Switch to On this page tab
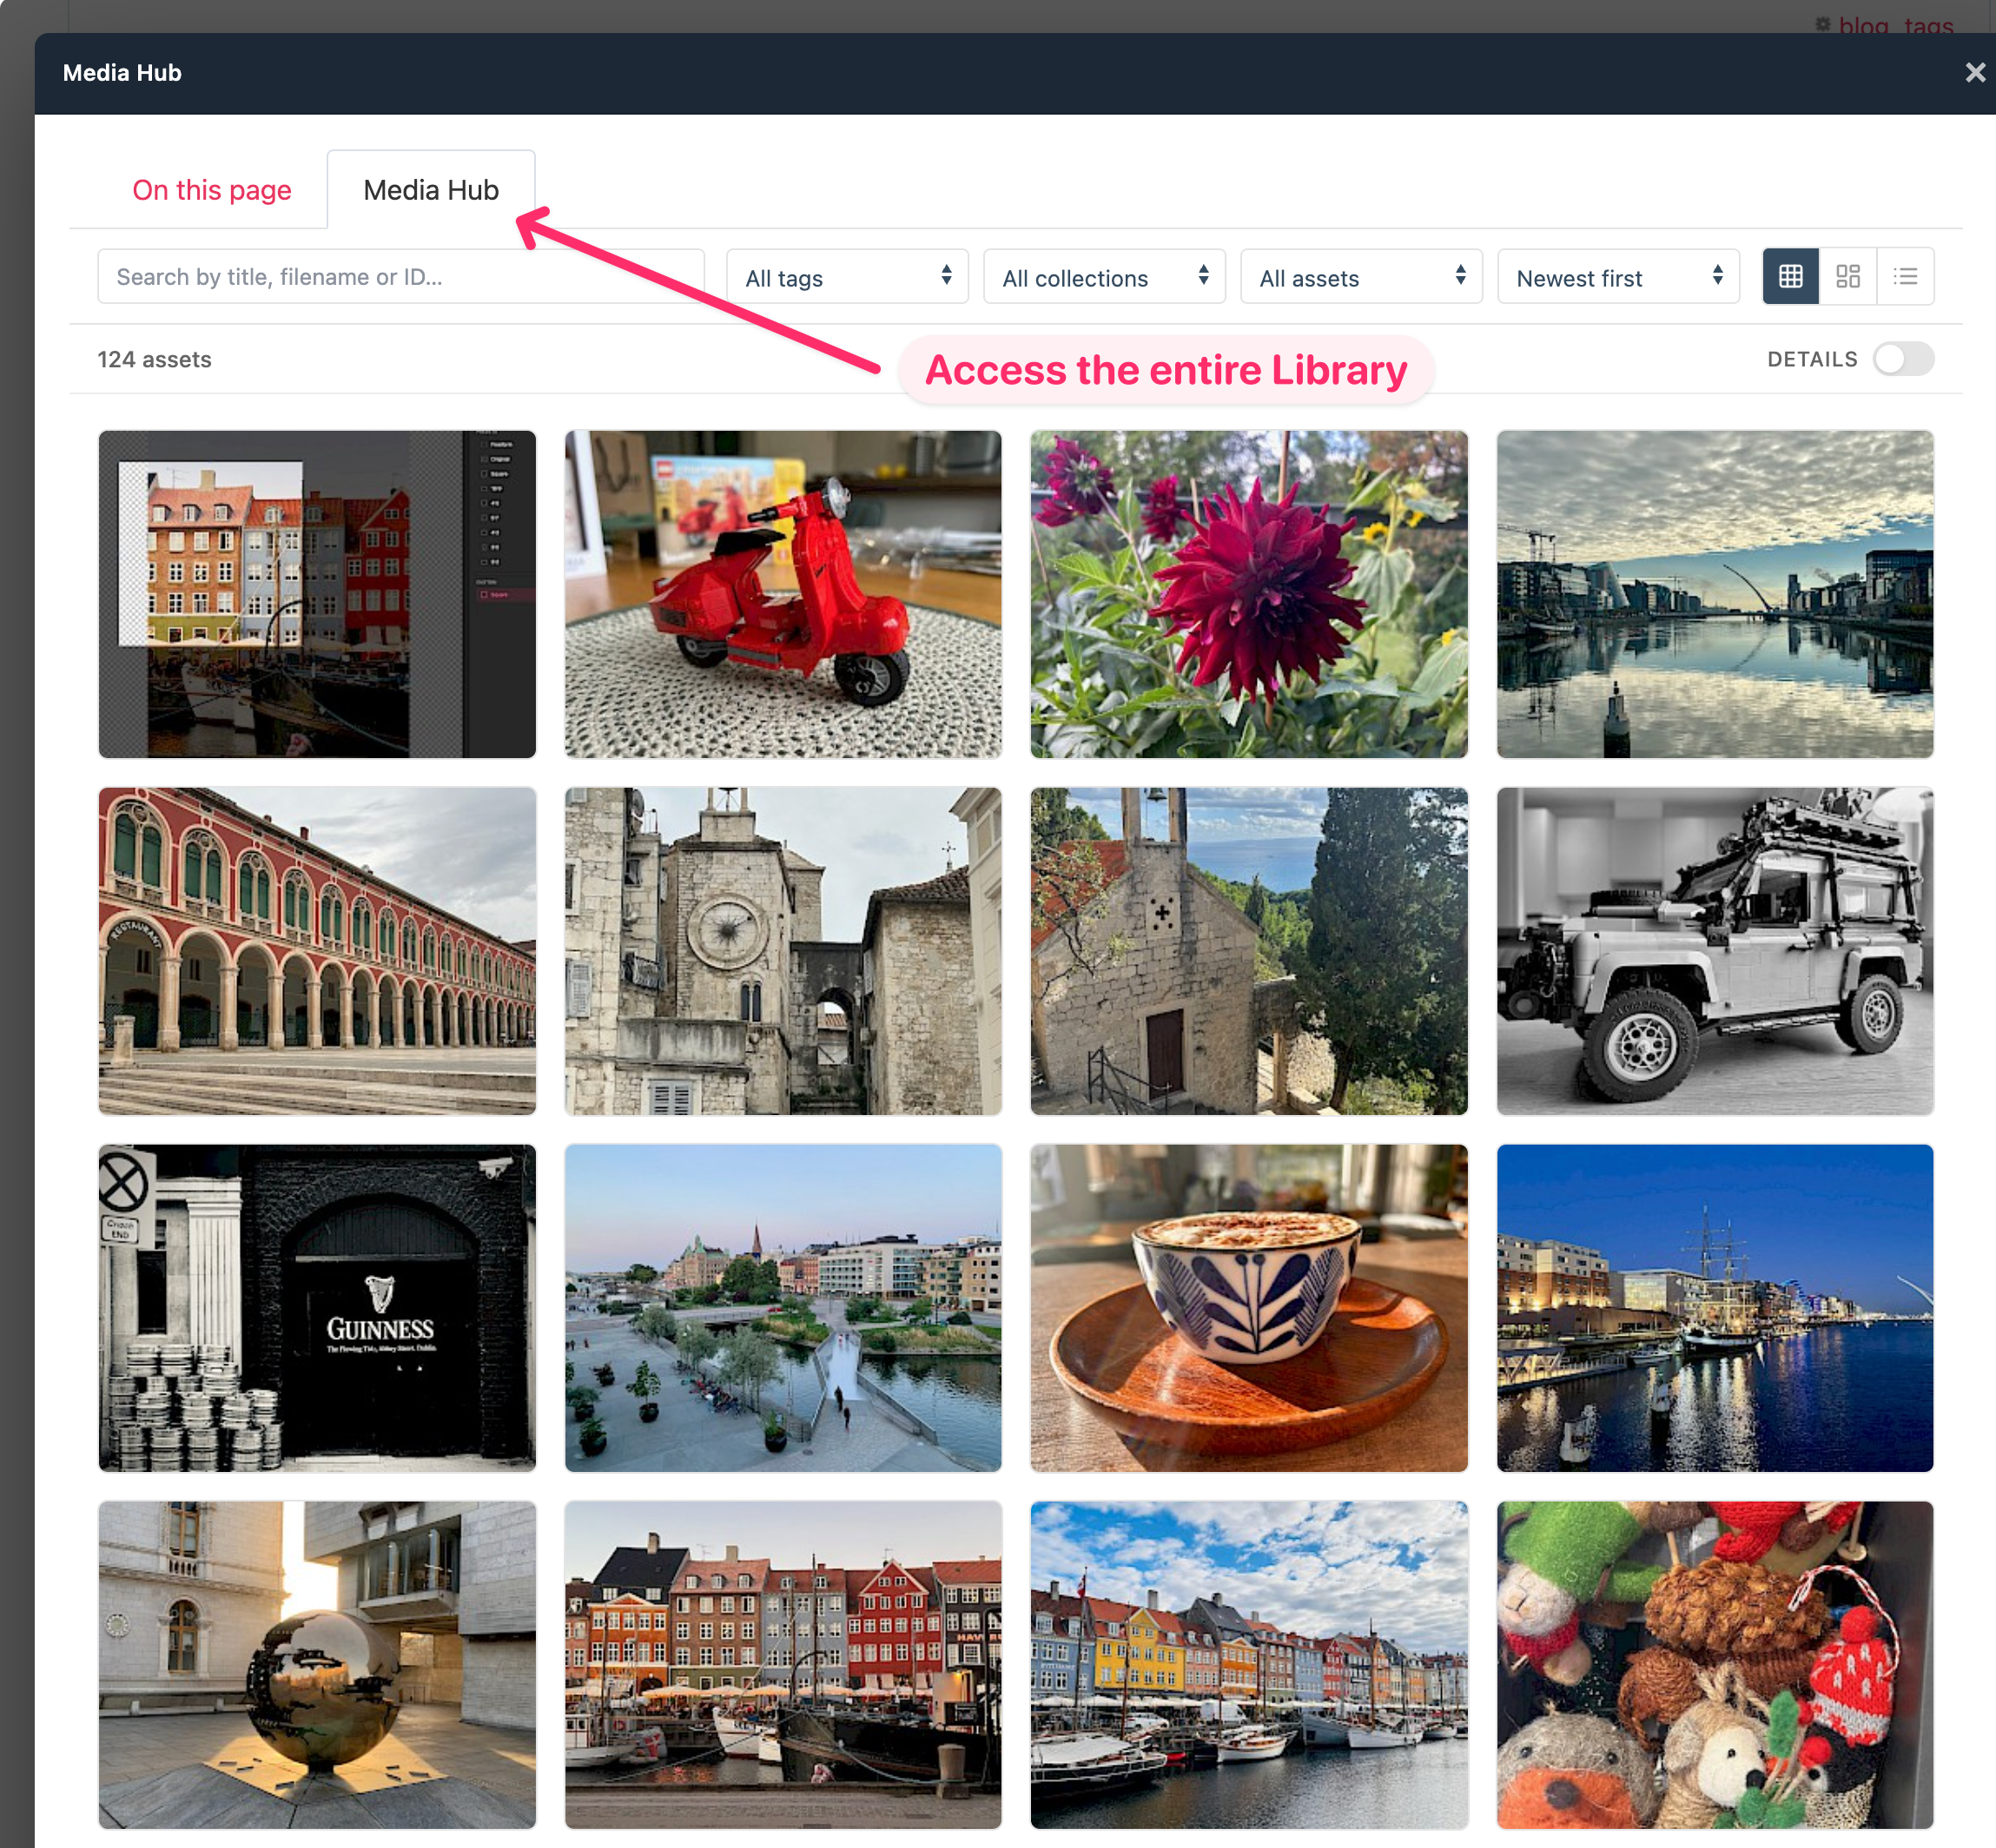 [212, 190]
